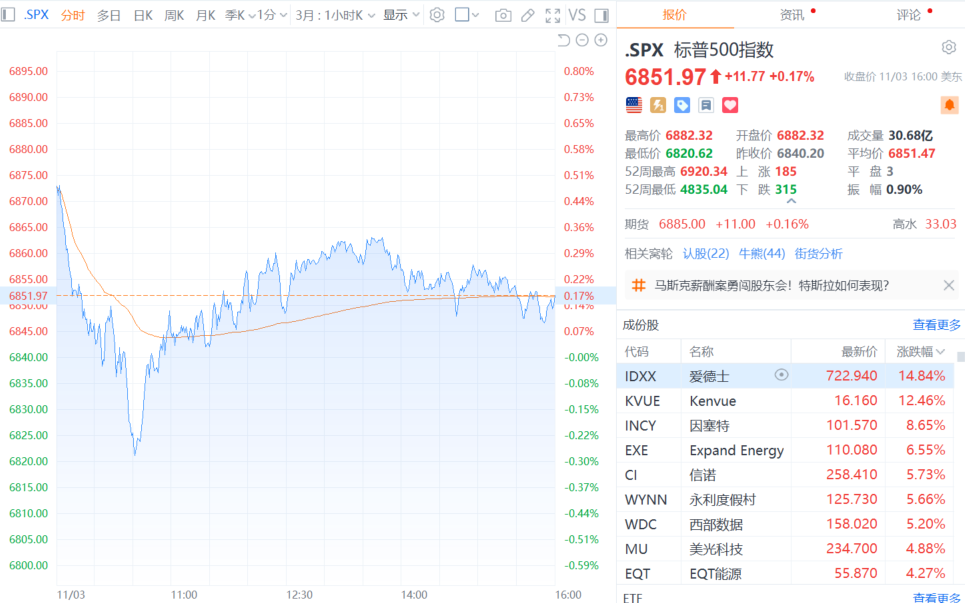Select the MU 美光科技 row

(785, 548)
